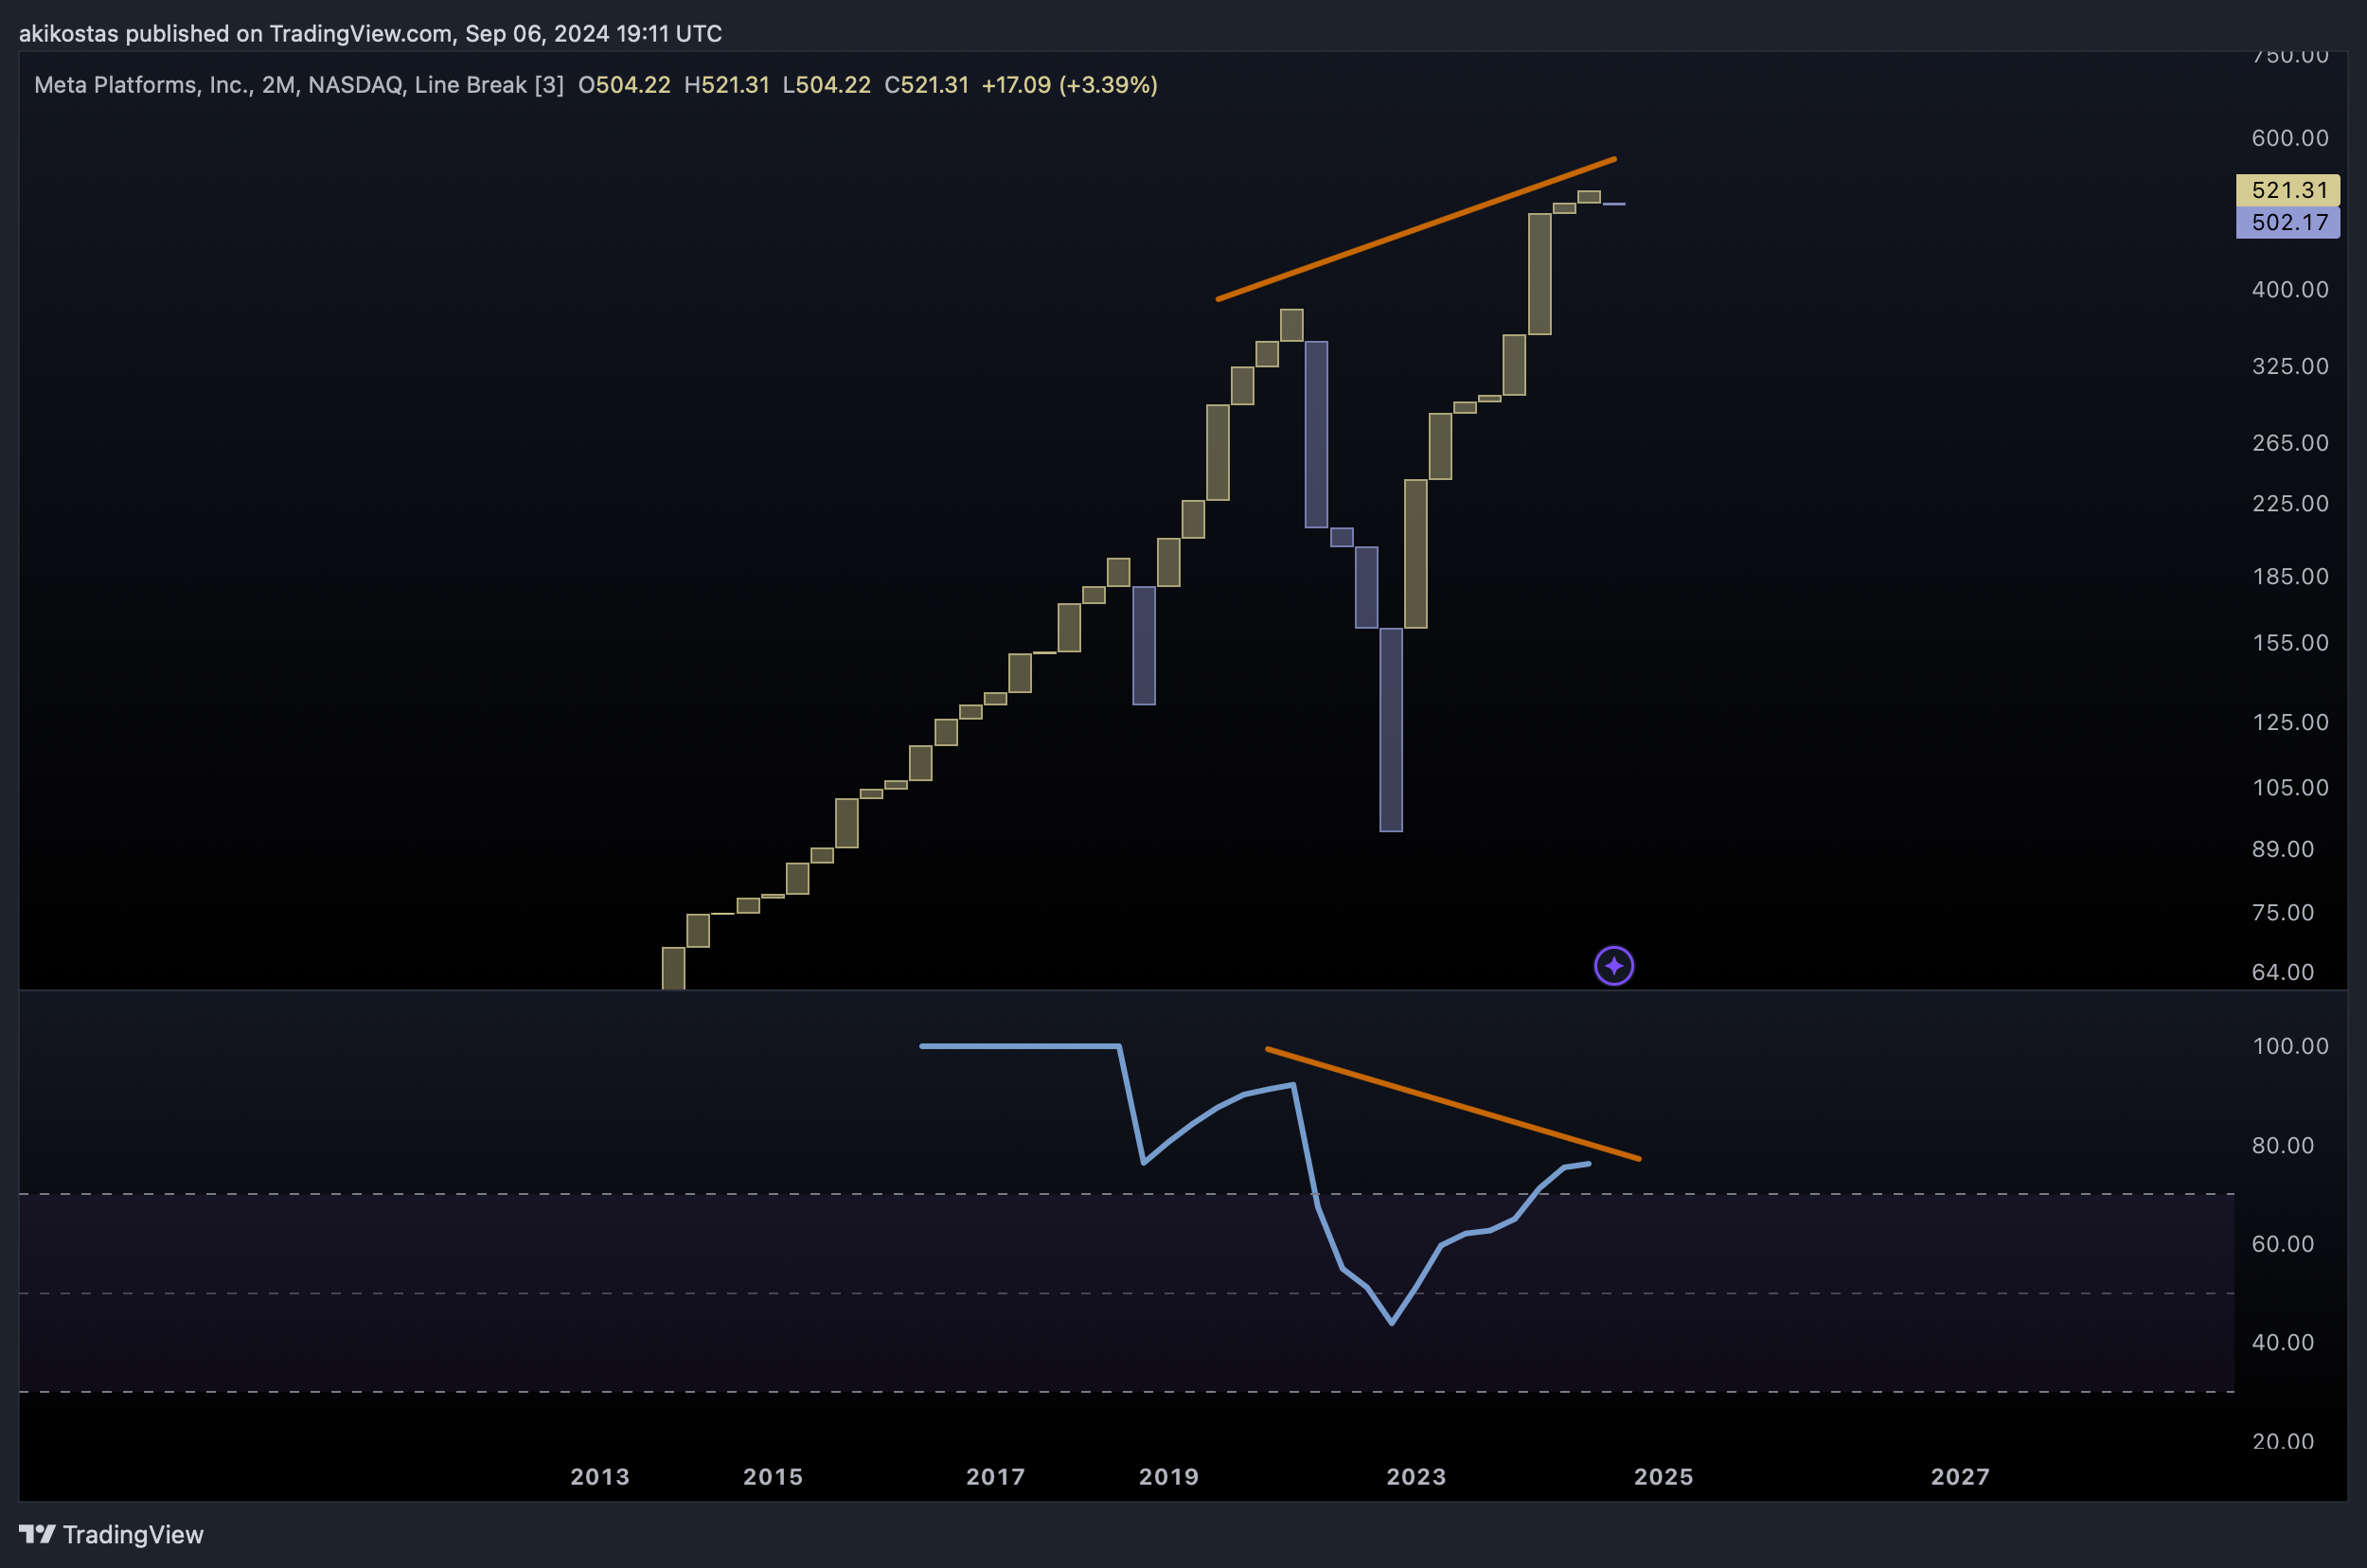Click the C521.31 close value
Screen dimensions: 2367x1568
(926, 85)
